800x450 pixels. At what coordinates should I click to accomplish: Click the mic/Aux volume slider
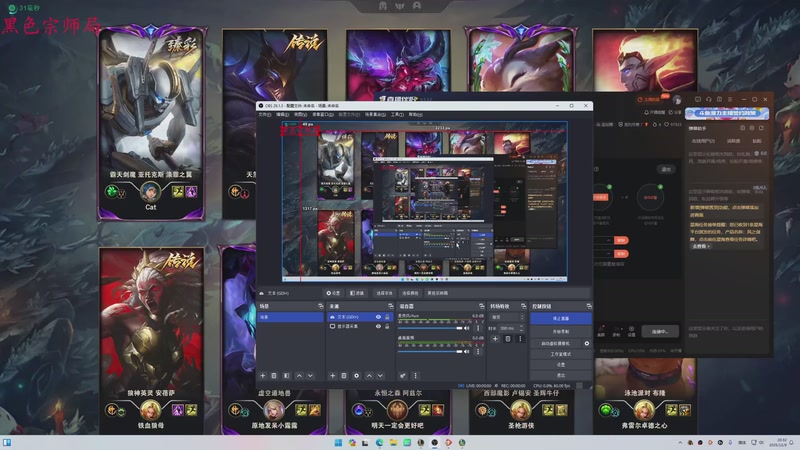(432, 327)
